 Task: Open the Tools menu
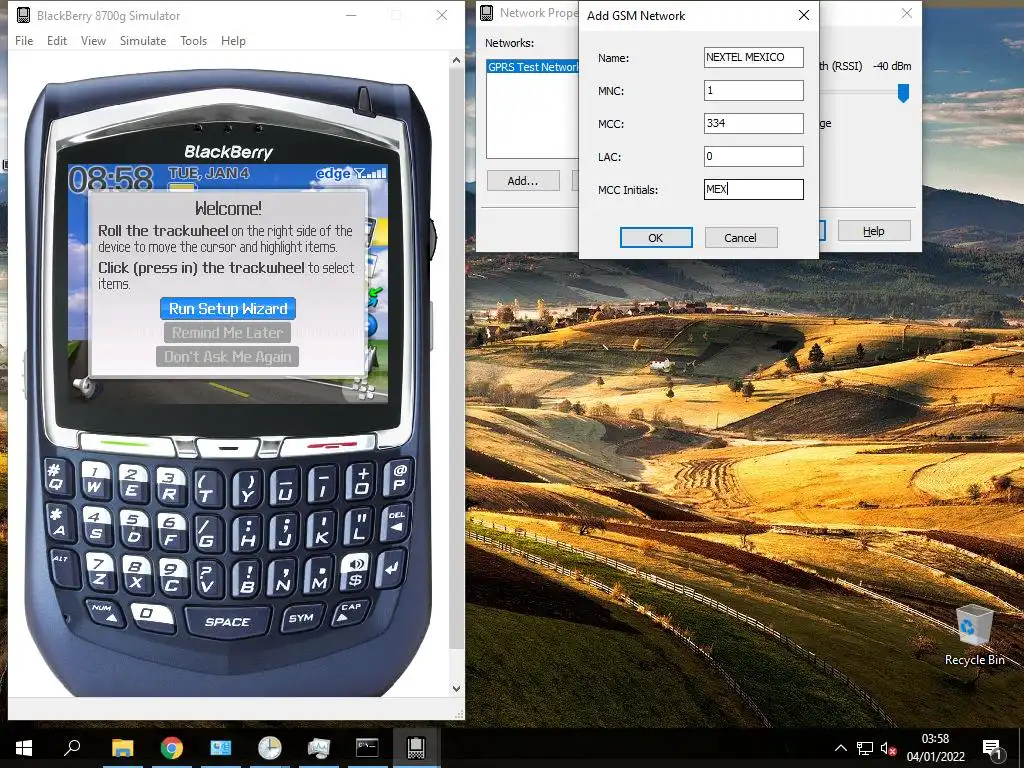[x=193, y=40]
